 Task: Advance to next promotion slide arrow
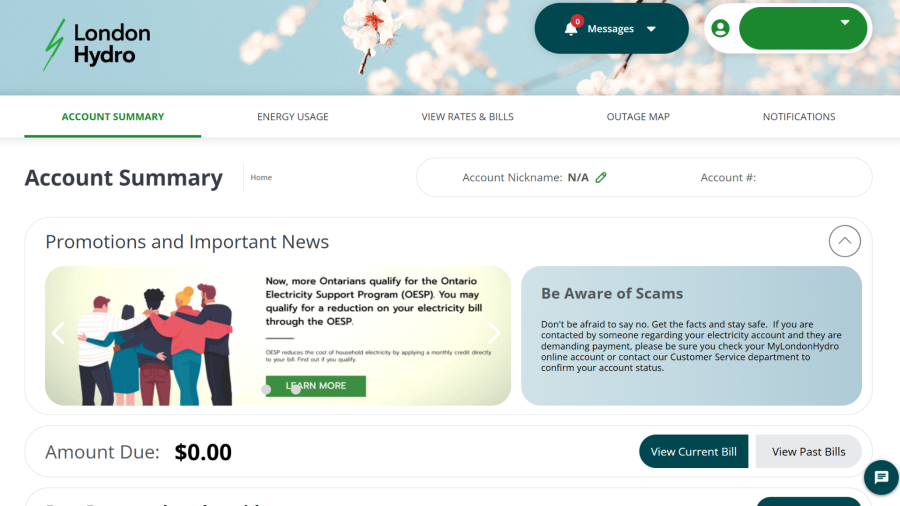(x=494, y=333)
